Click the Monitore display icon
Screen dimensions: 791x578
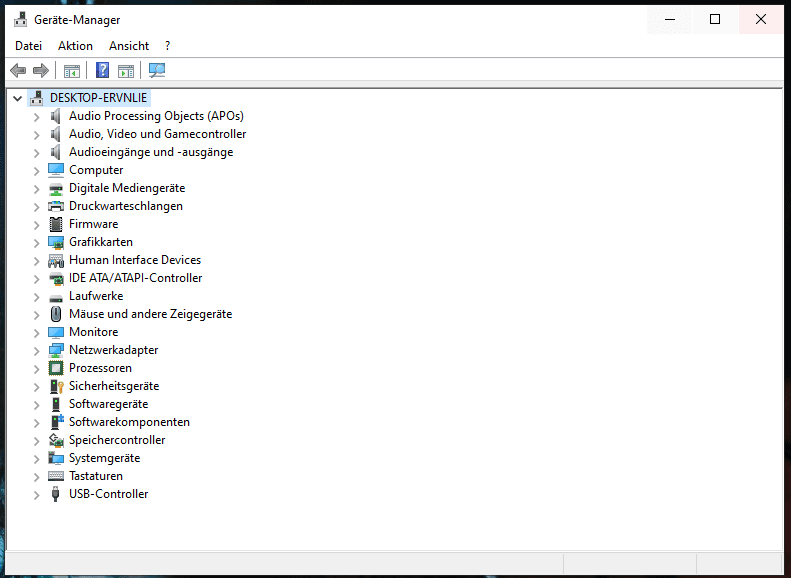56,332
